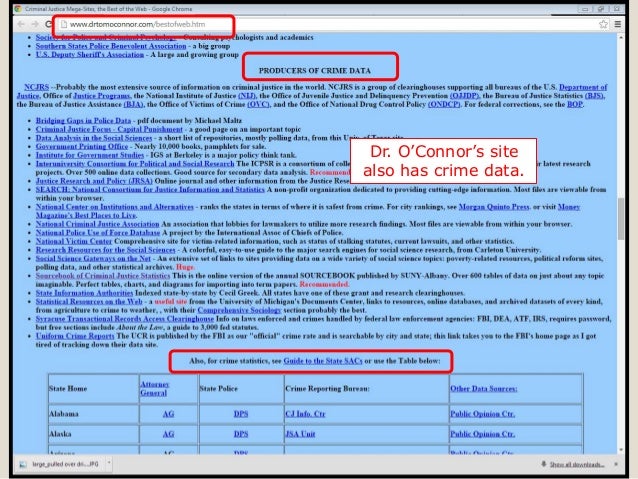This screenshot has width=638, height=479.
Task: Close the downloads bar
Action: pyautogui.click(x=616, y=464)
